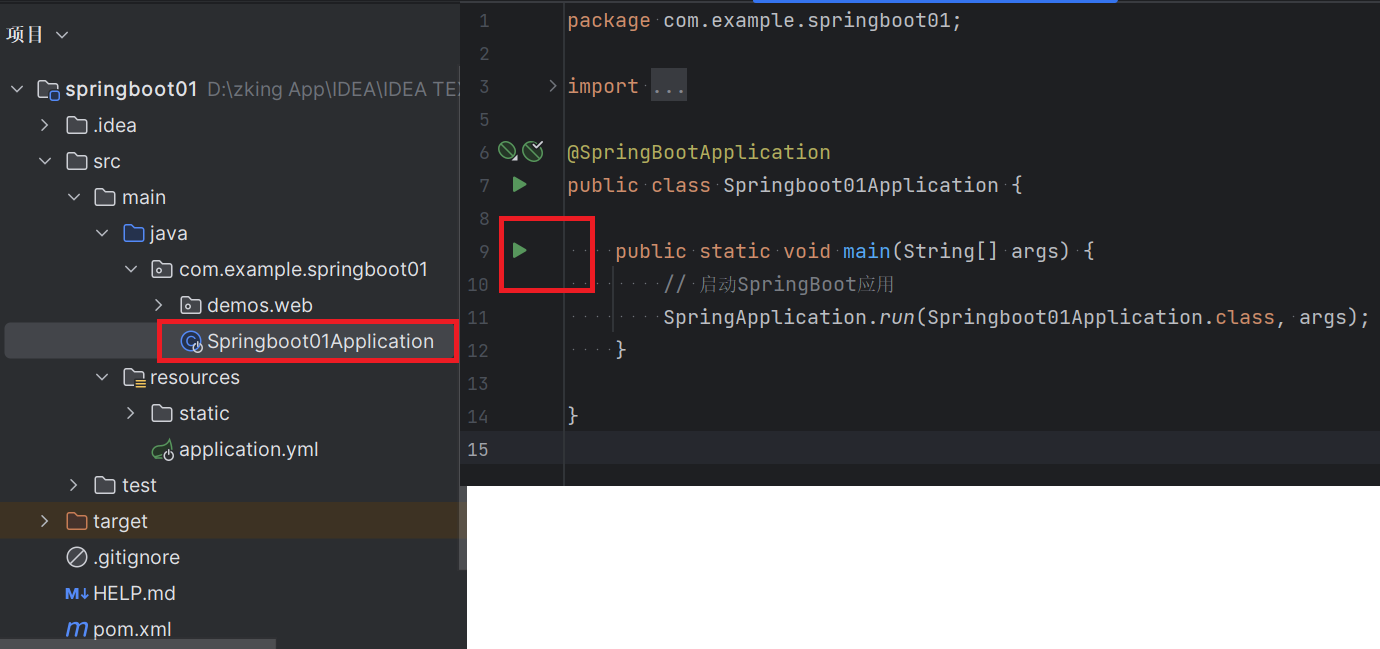Click the Markdown icon beside HELP.md
1380x649 pixels.
[76, 593]
